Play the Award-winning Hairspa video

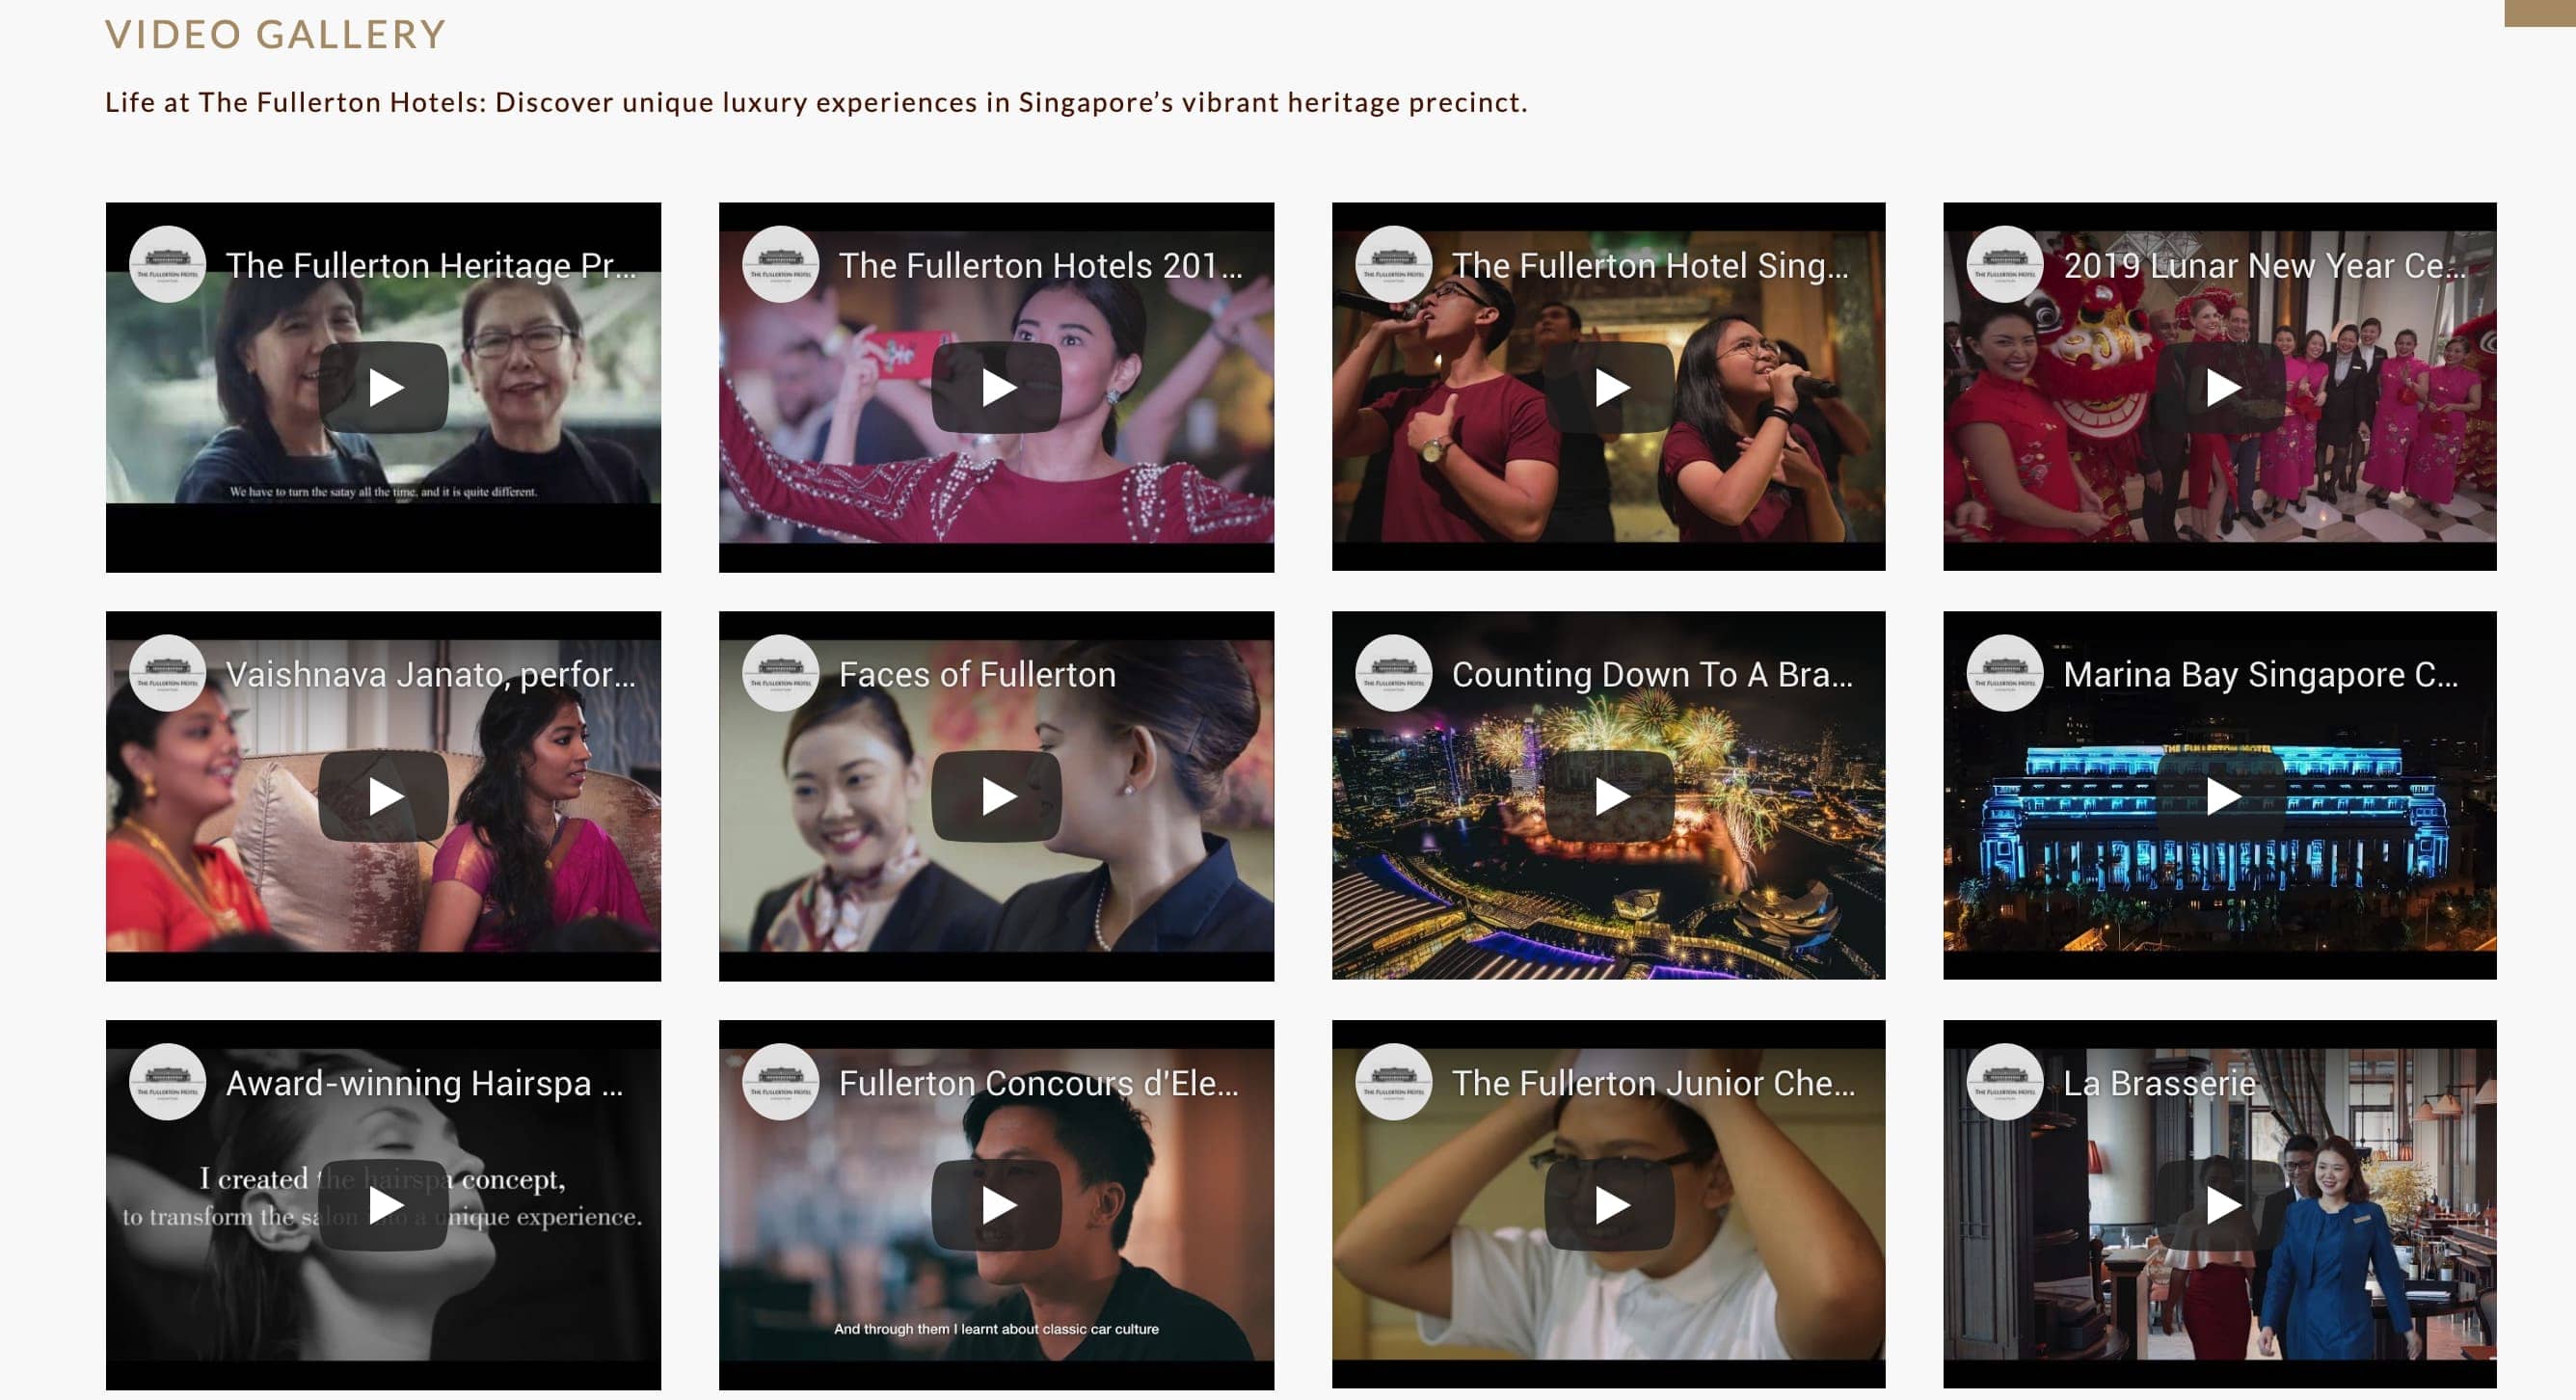[x=383, y=1205]
